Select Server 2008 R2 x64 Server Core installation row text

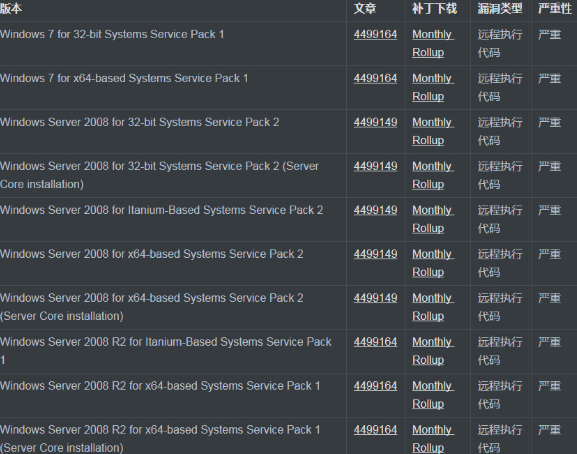tap(160, 439)
